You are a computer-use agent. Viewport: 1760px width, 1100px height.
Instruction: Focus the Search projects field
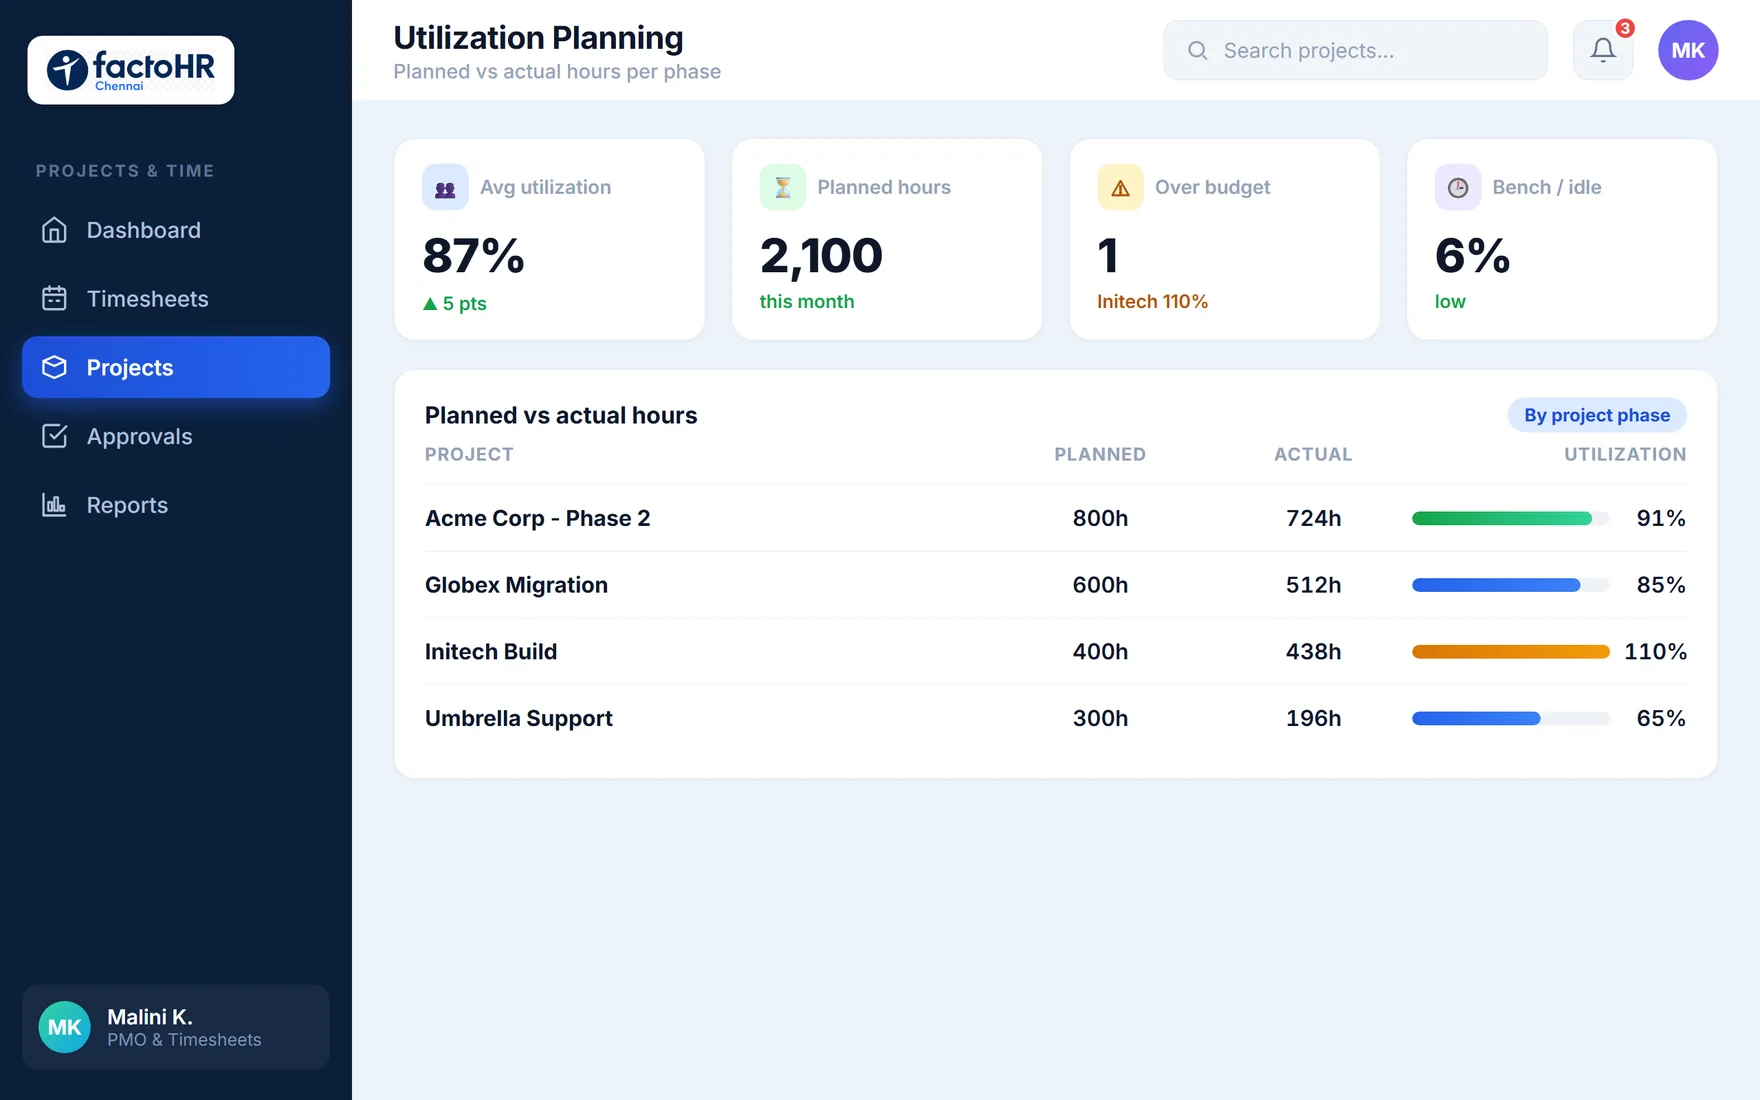pos(1355,50)
